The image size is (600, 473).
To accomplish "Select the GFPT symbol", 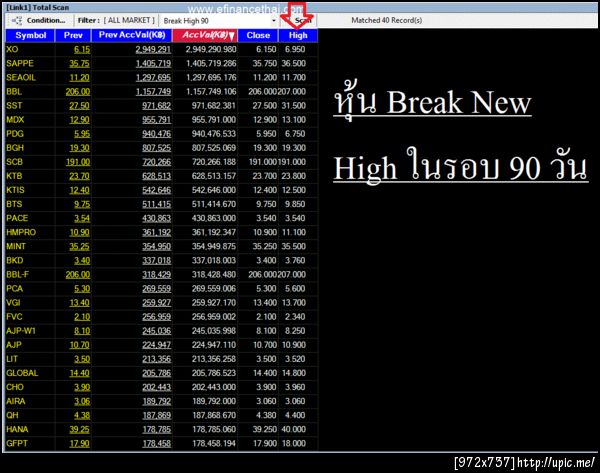I will click(x=17, y=444).
